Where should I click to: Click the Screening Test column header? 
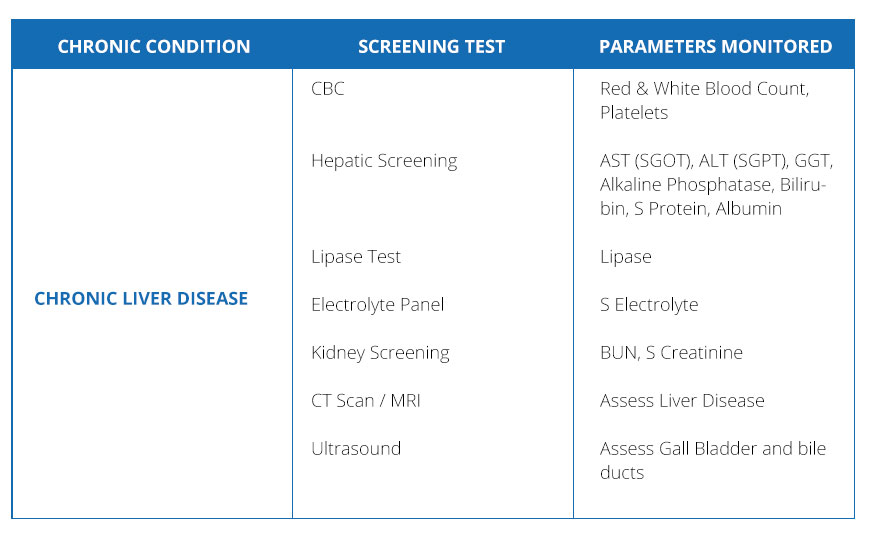coord(432,46)
